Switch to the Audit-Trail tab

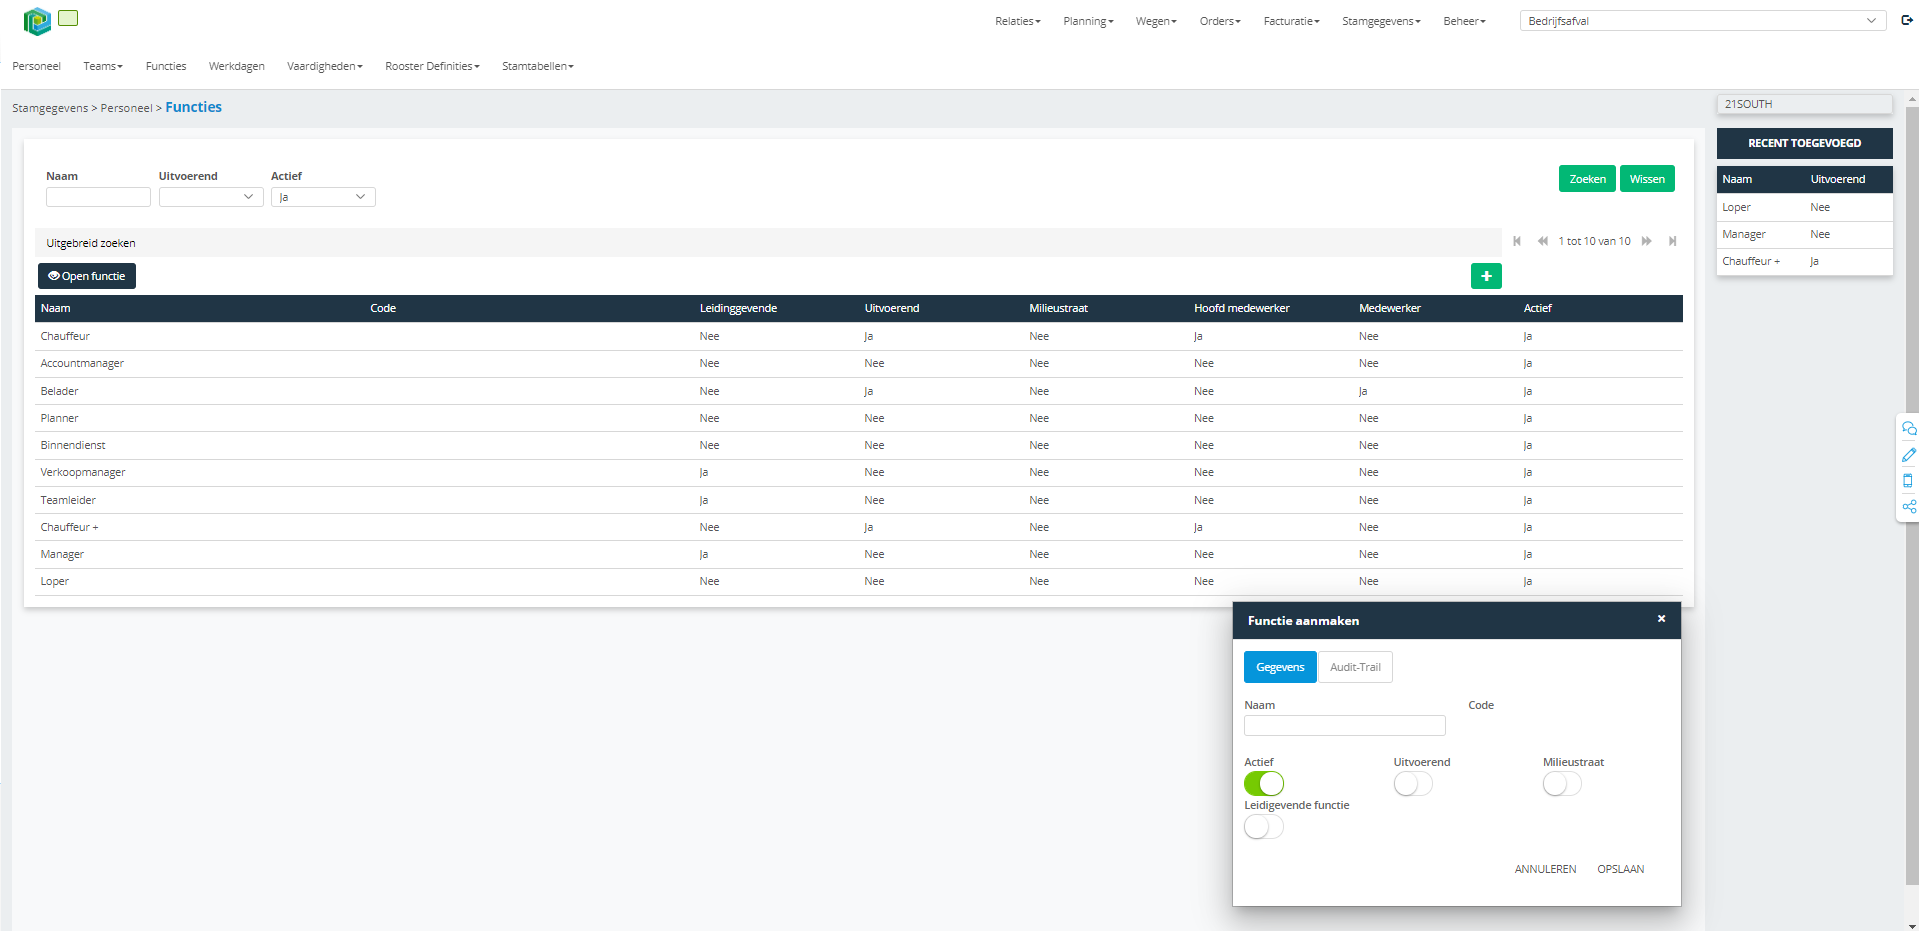[1355, 667]
